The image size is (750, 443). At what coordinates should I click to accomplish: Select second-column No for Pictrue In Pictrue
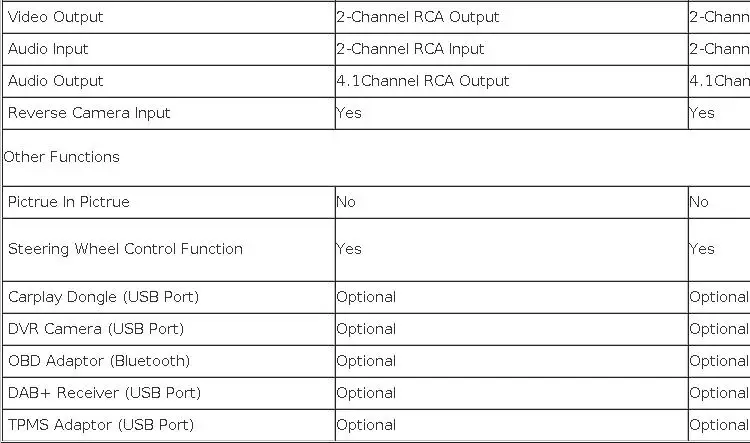pos(346,202)
